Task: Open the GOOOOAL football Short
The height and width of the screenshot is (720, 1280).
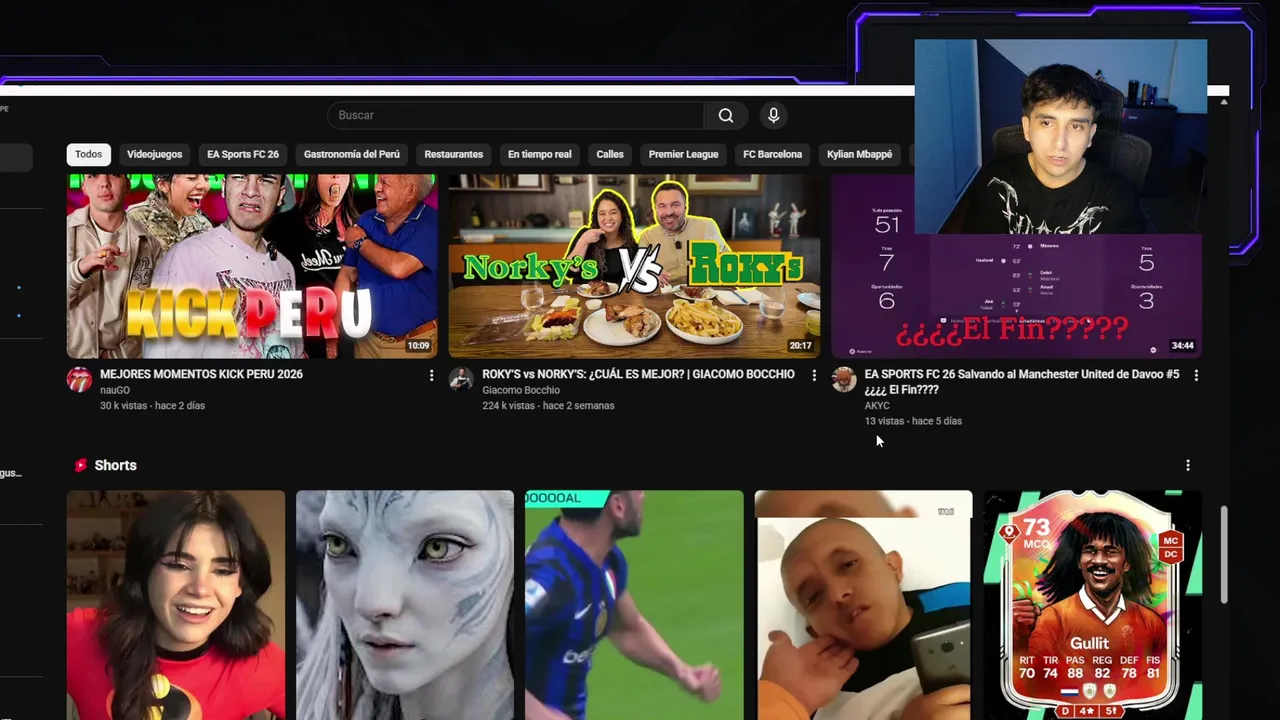Action: click(634, 605)
